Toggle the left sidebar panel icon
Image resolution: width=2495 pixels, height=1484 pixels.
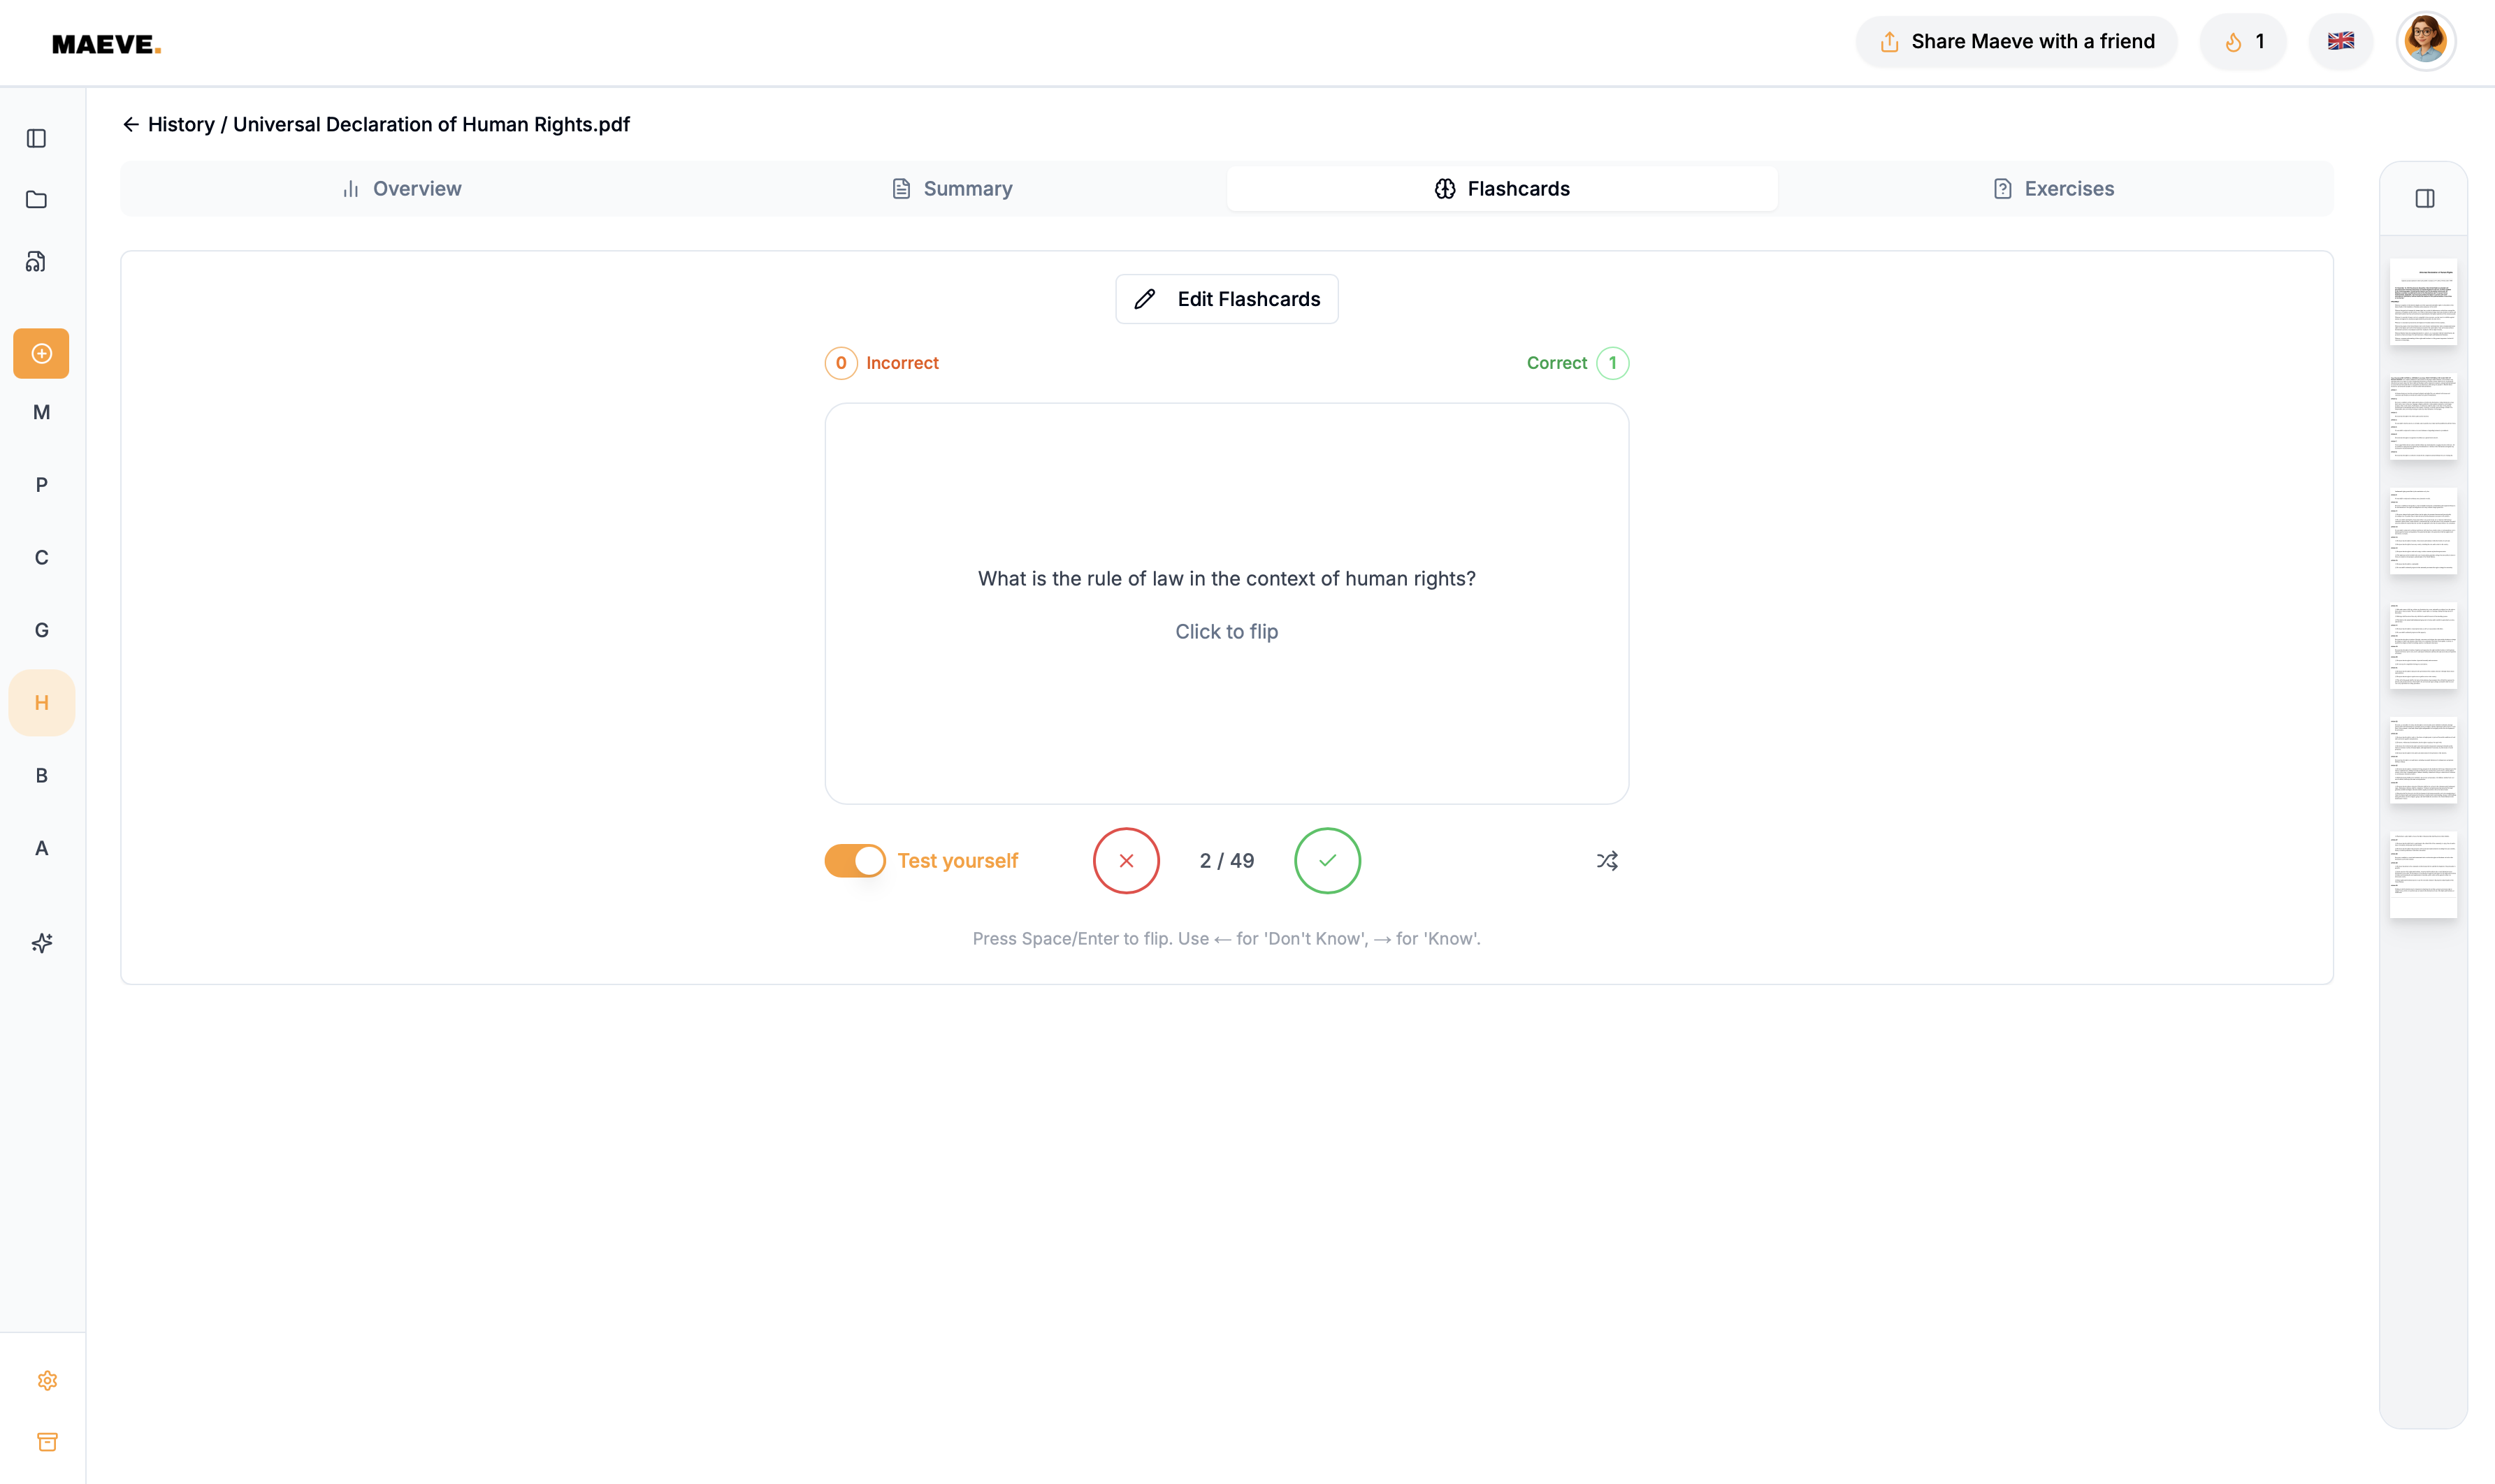[x=37, y=138]
